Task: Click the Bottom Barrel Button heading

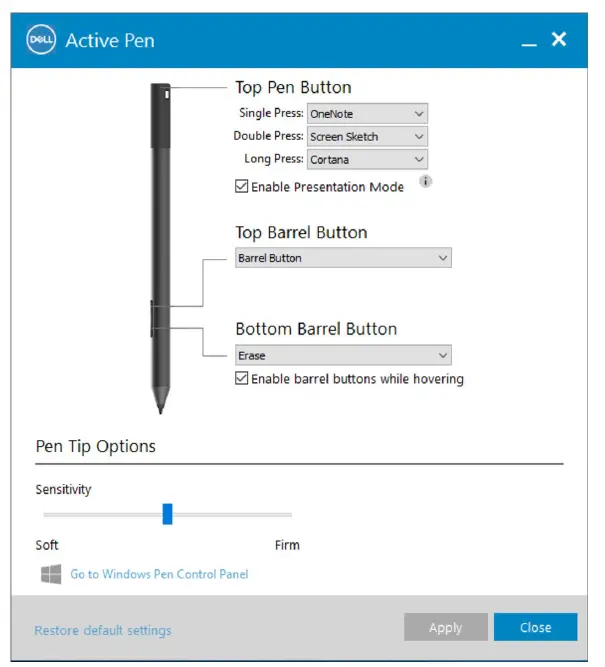Action: 316,329
